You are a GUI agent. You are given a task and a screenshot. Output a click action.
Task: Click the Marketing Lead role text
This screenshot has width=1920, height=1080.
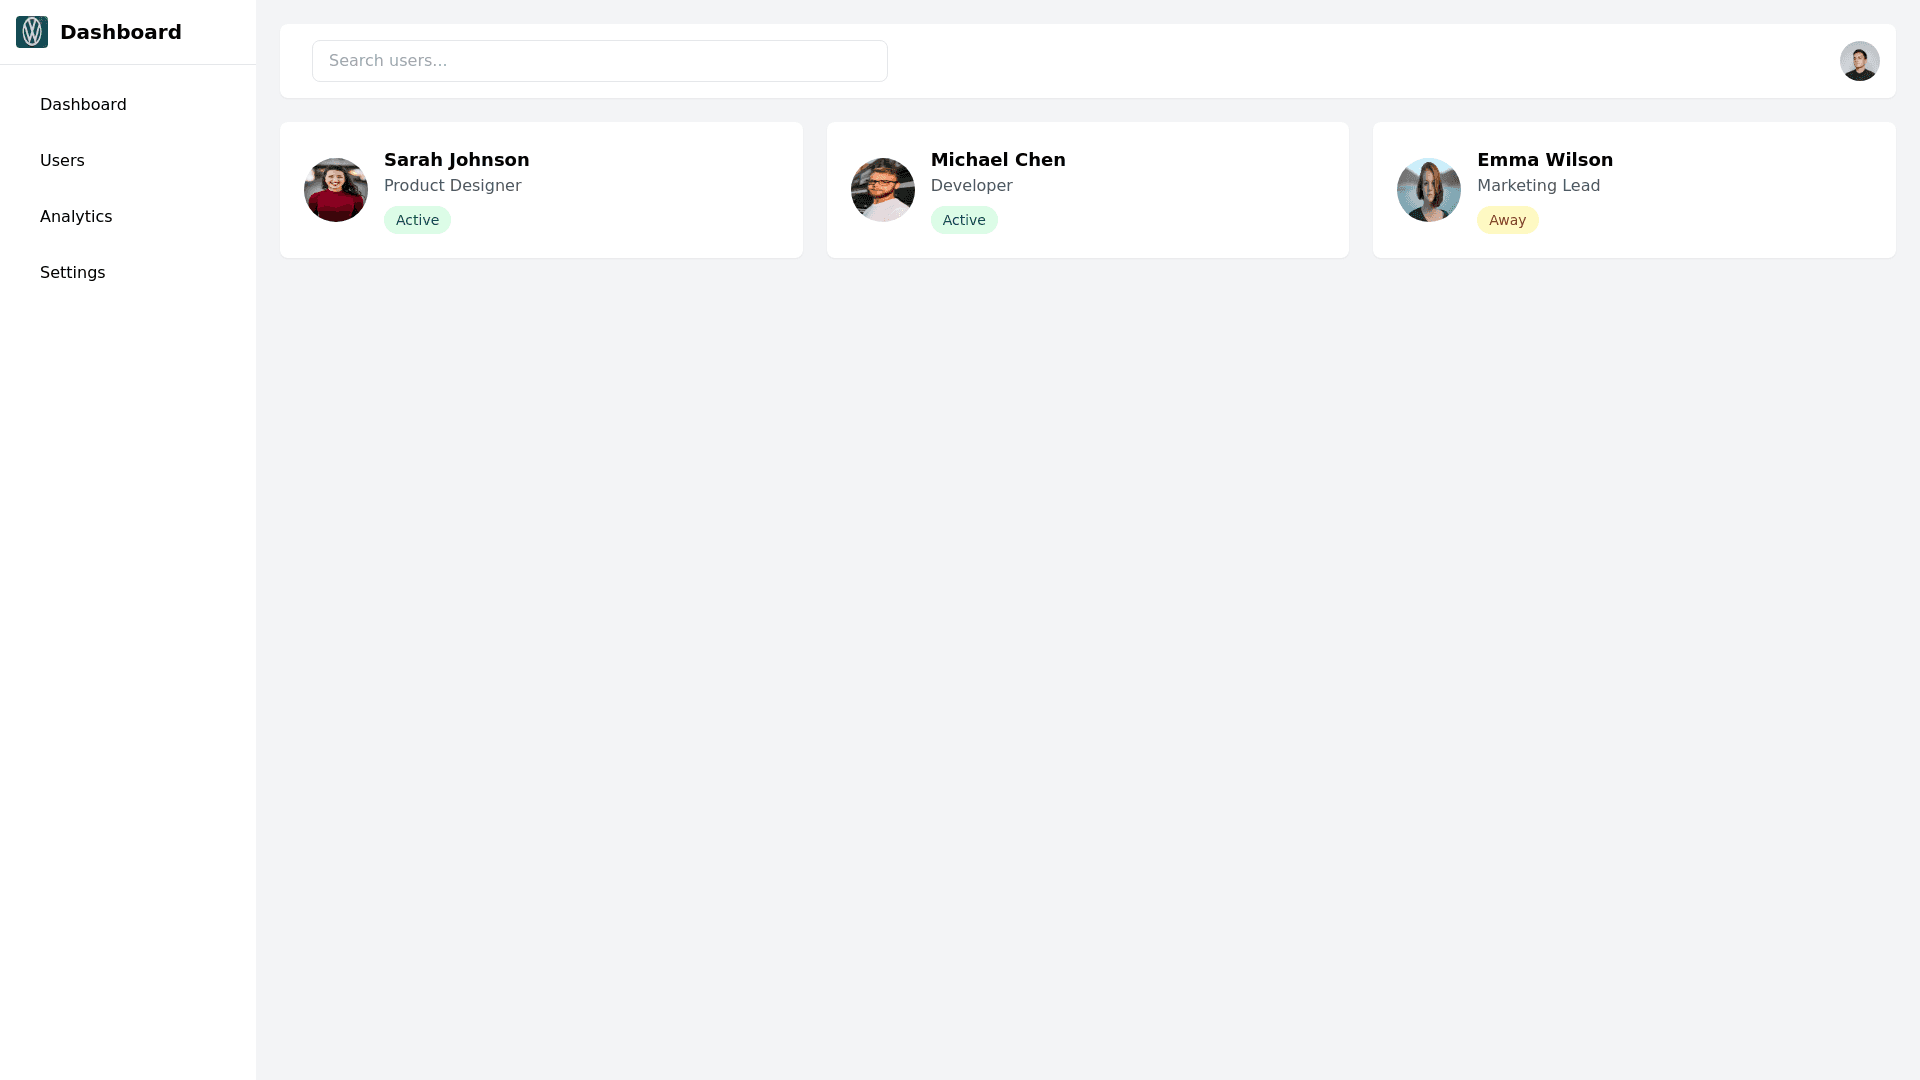(1538, 186)
